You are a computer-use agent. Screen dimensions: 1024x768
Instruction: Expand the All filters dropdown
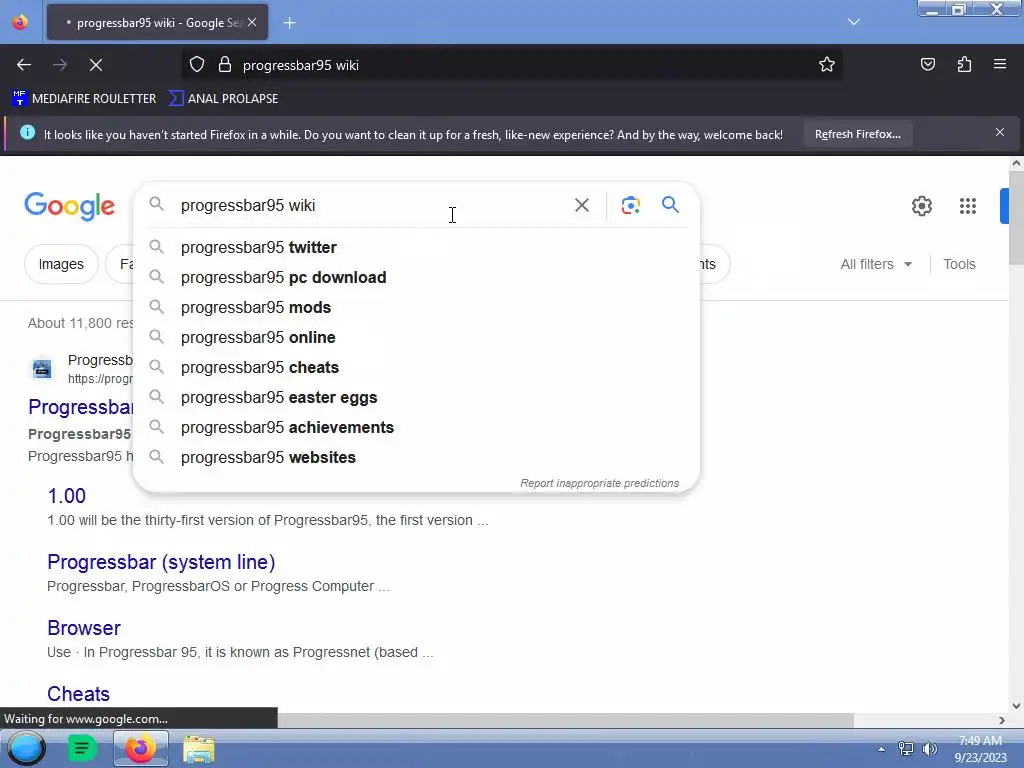[x=876, y=264]
